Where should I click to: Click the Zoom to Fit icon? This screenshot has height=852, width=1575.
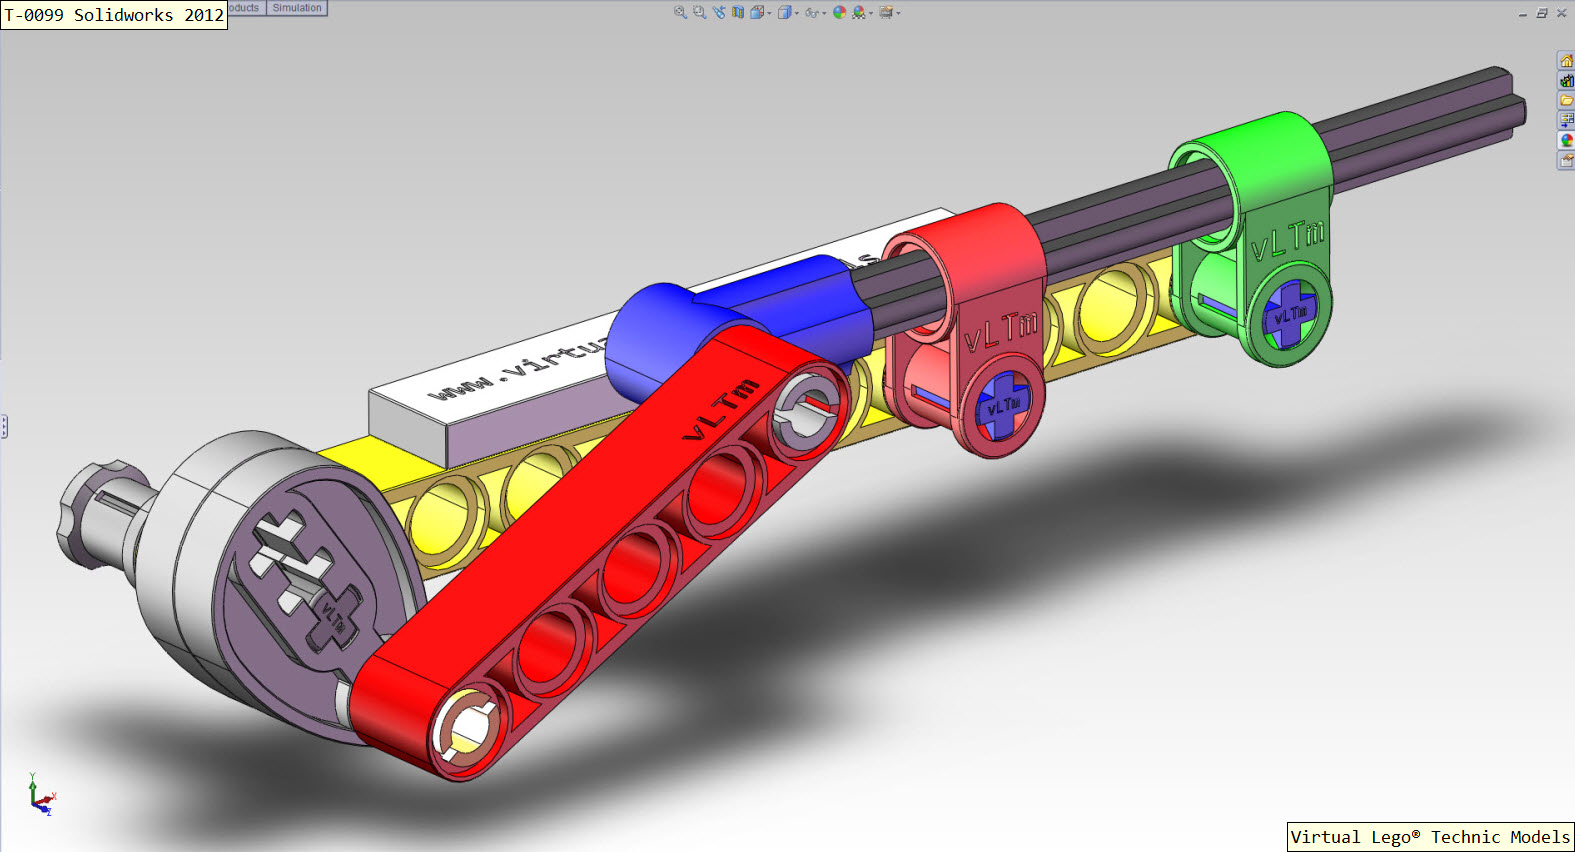(680, 12)
